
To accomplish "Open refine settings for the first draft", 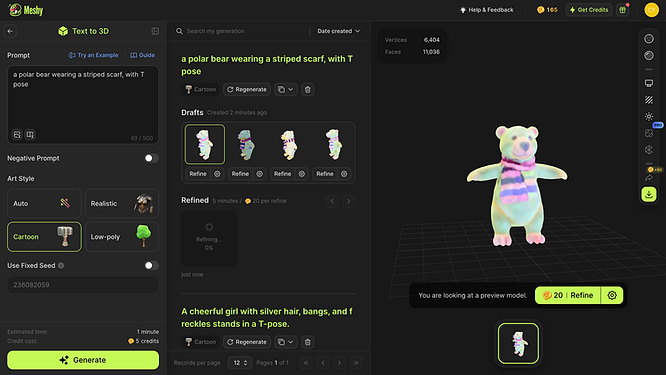I will (x=217, y=174).
